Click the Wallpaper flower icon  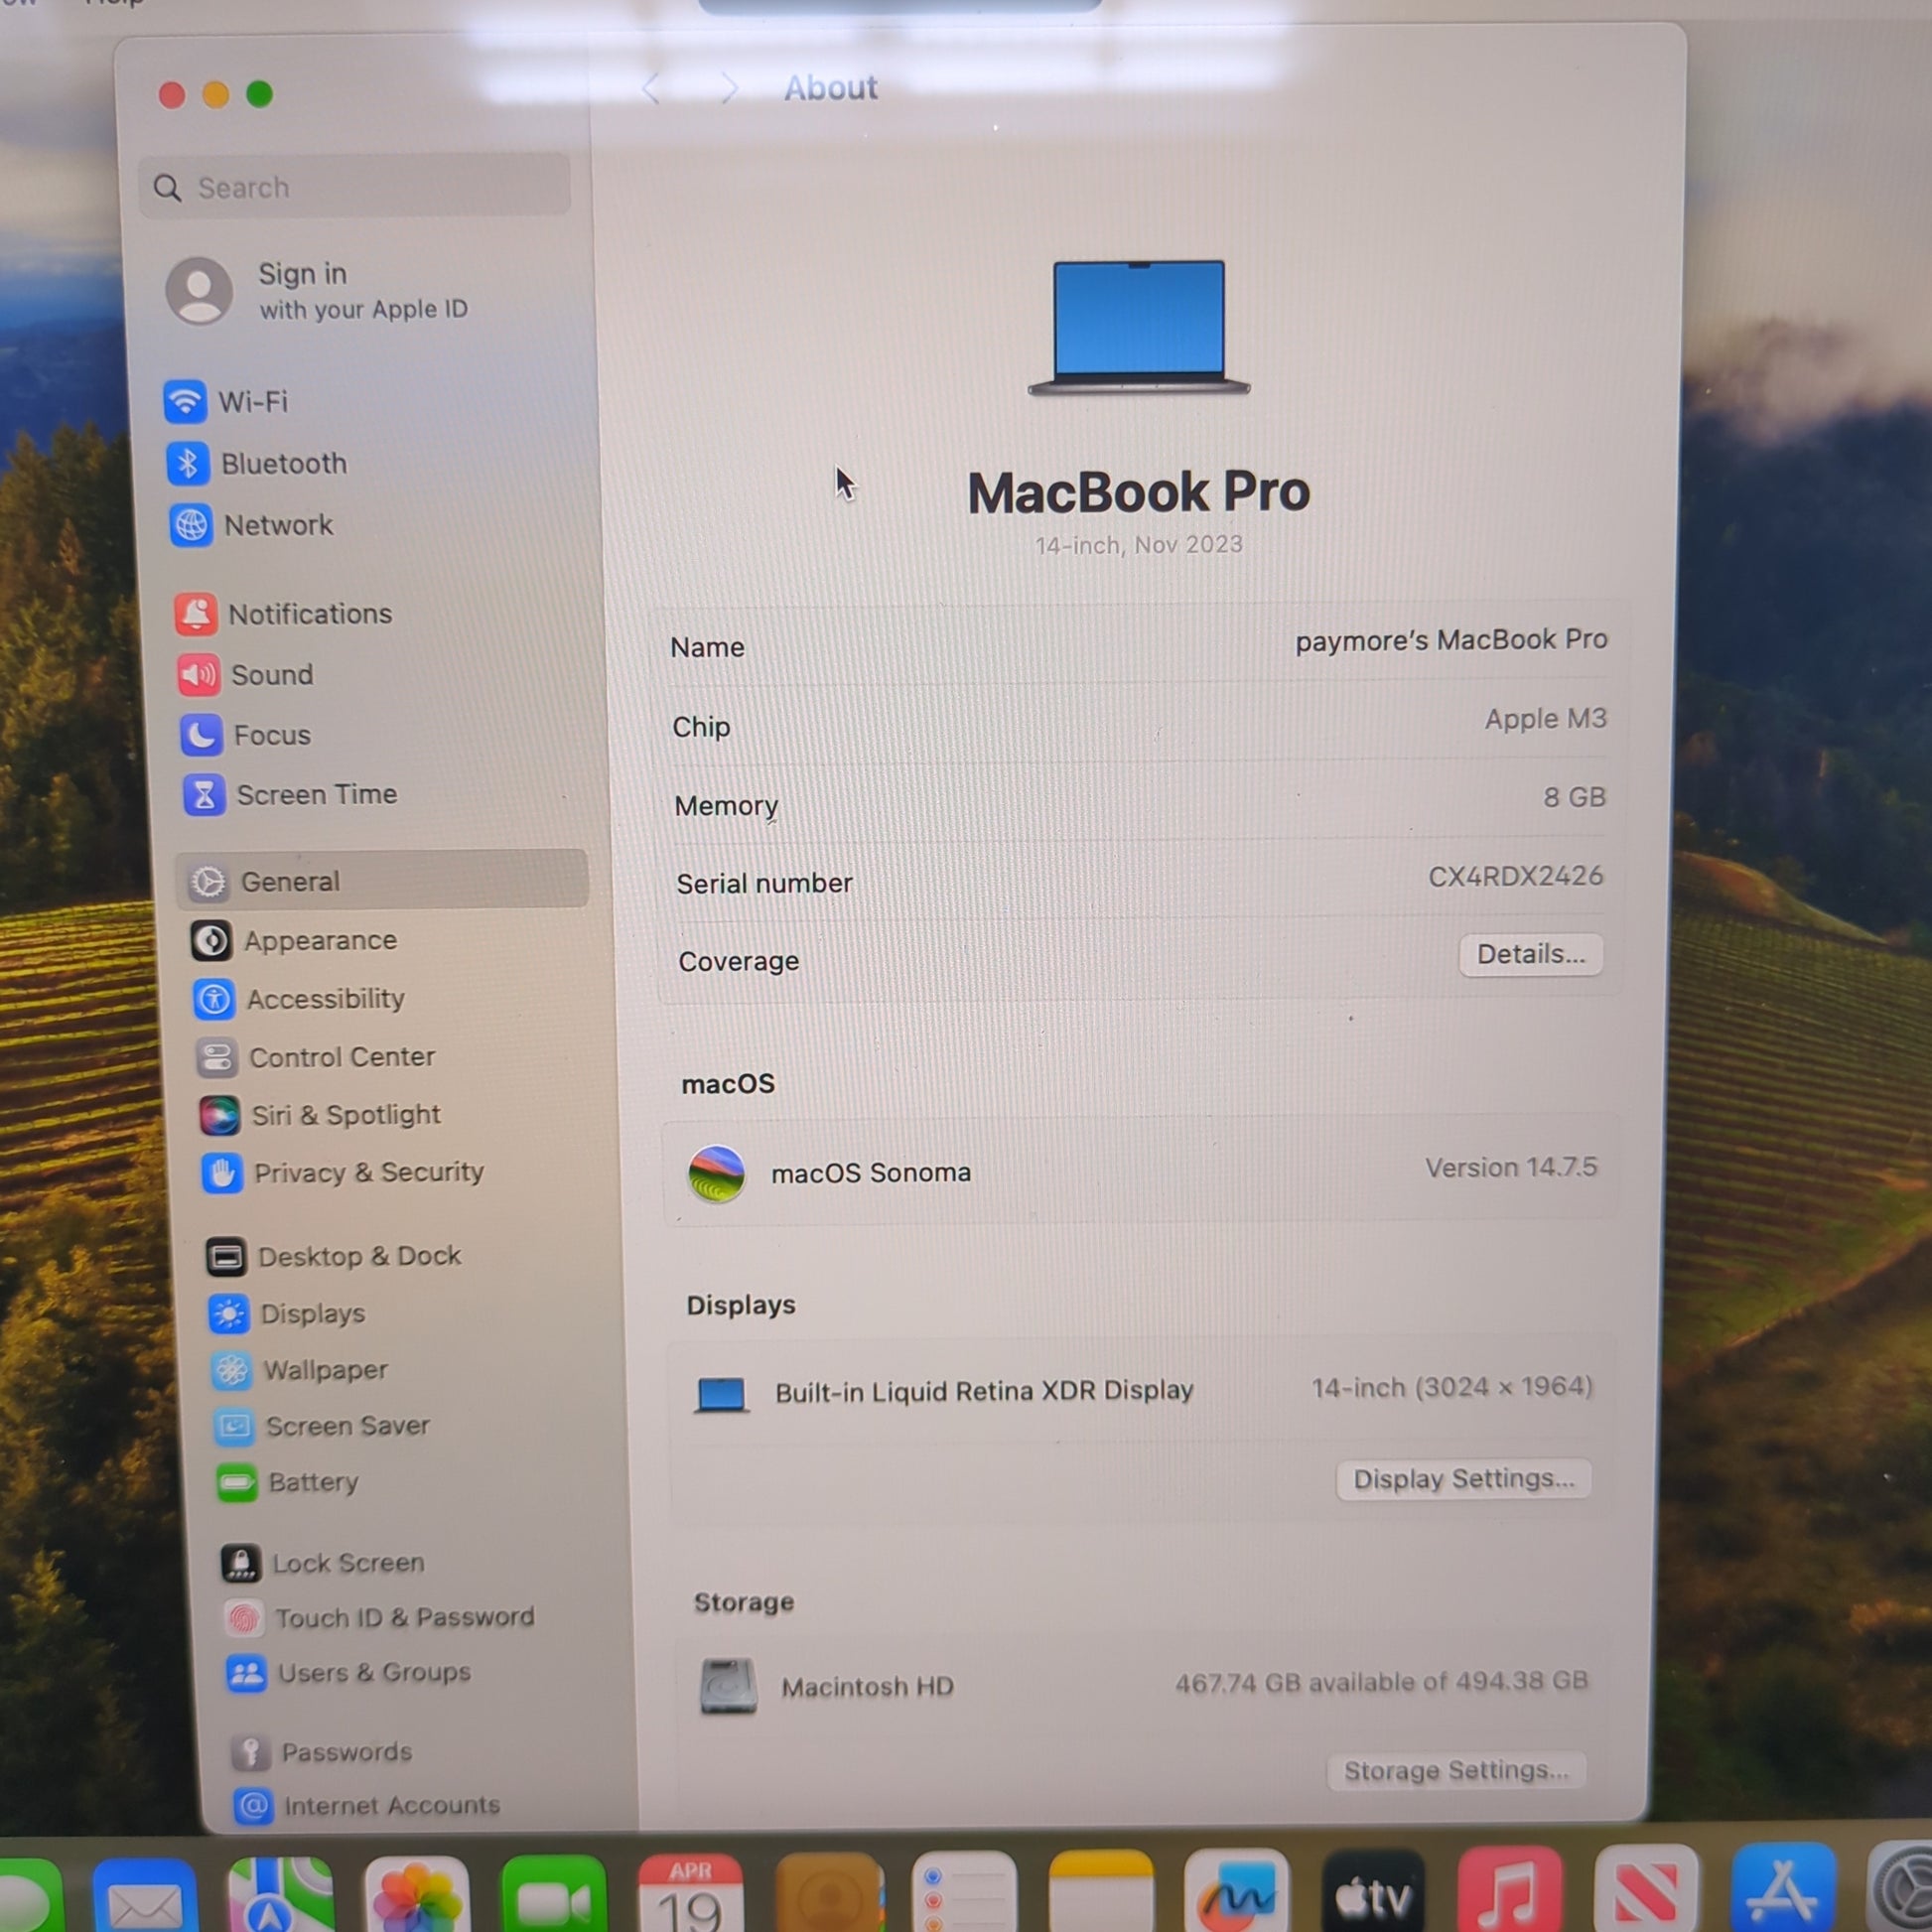(232, 1371)
